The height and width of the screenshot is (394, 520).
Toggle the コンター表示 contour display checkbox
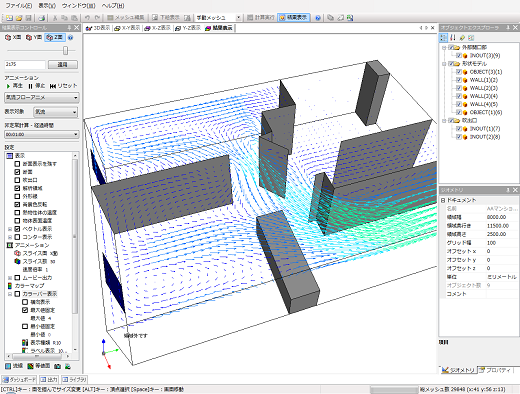click(17, 237)
